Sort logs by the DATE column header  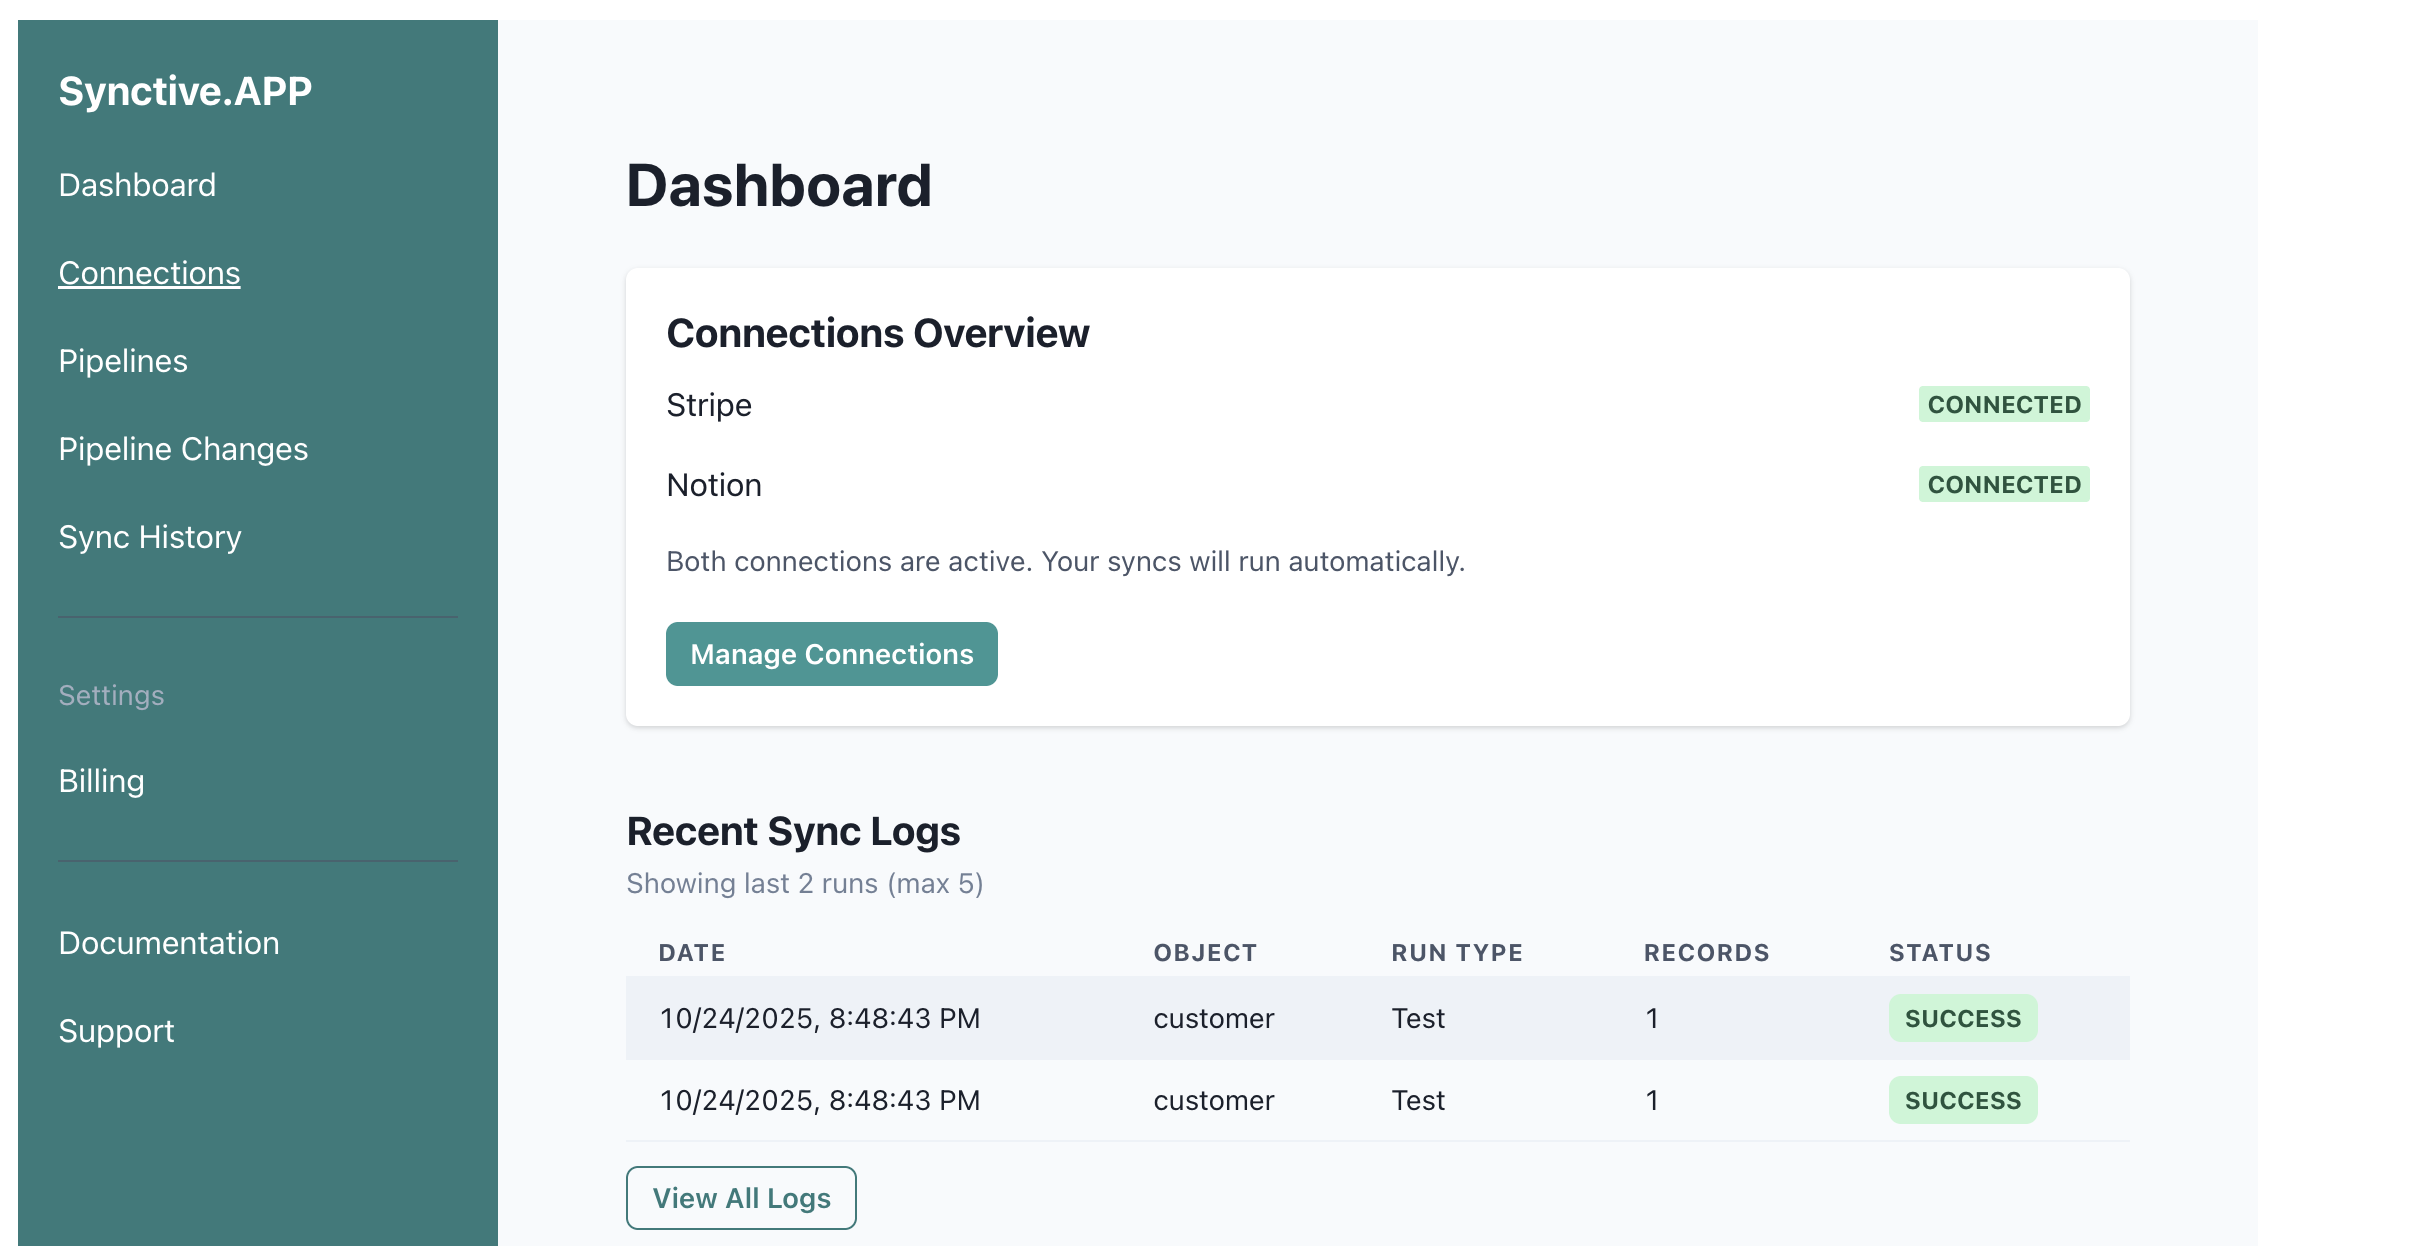pyautogui.click(x=691, y=952)
